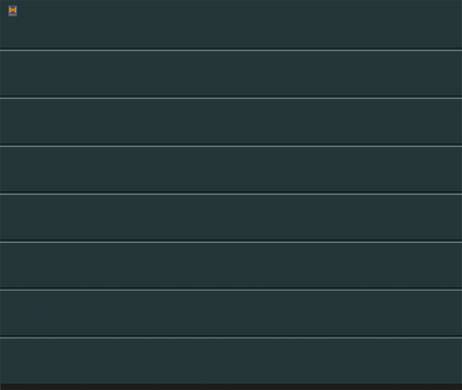Select the seventh empty horizontal row
462x390 pixels.
click(231, 314)
